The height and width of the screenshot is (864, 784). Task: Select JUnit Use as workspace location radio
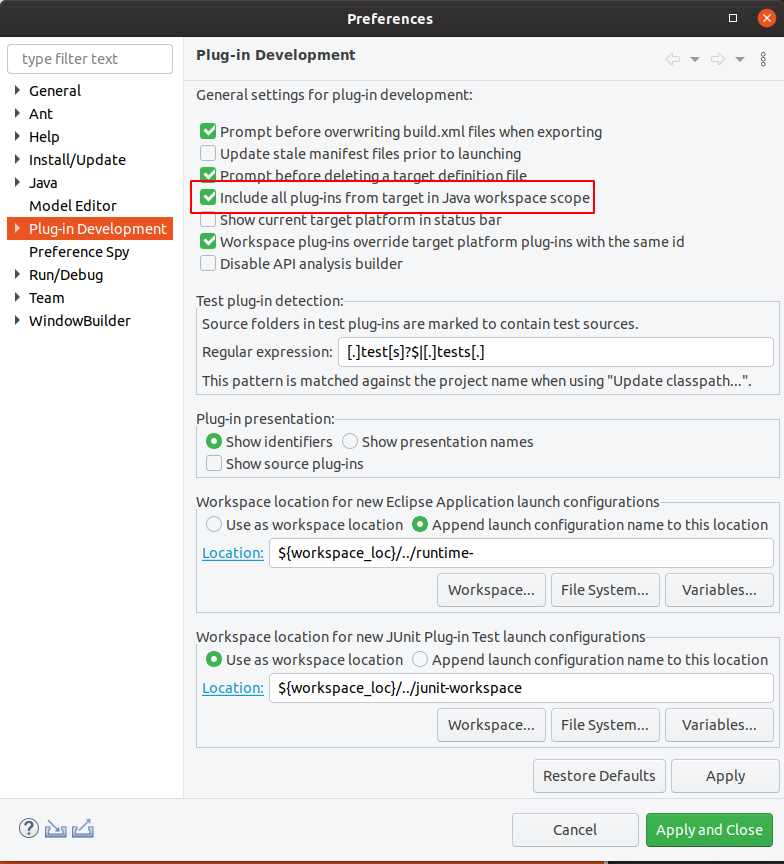214,659
